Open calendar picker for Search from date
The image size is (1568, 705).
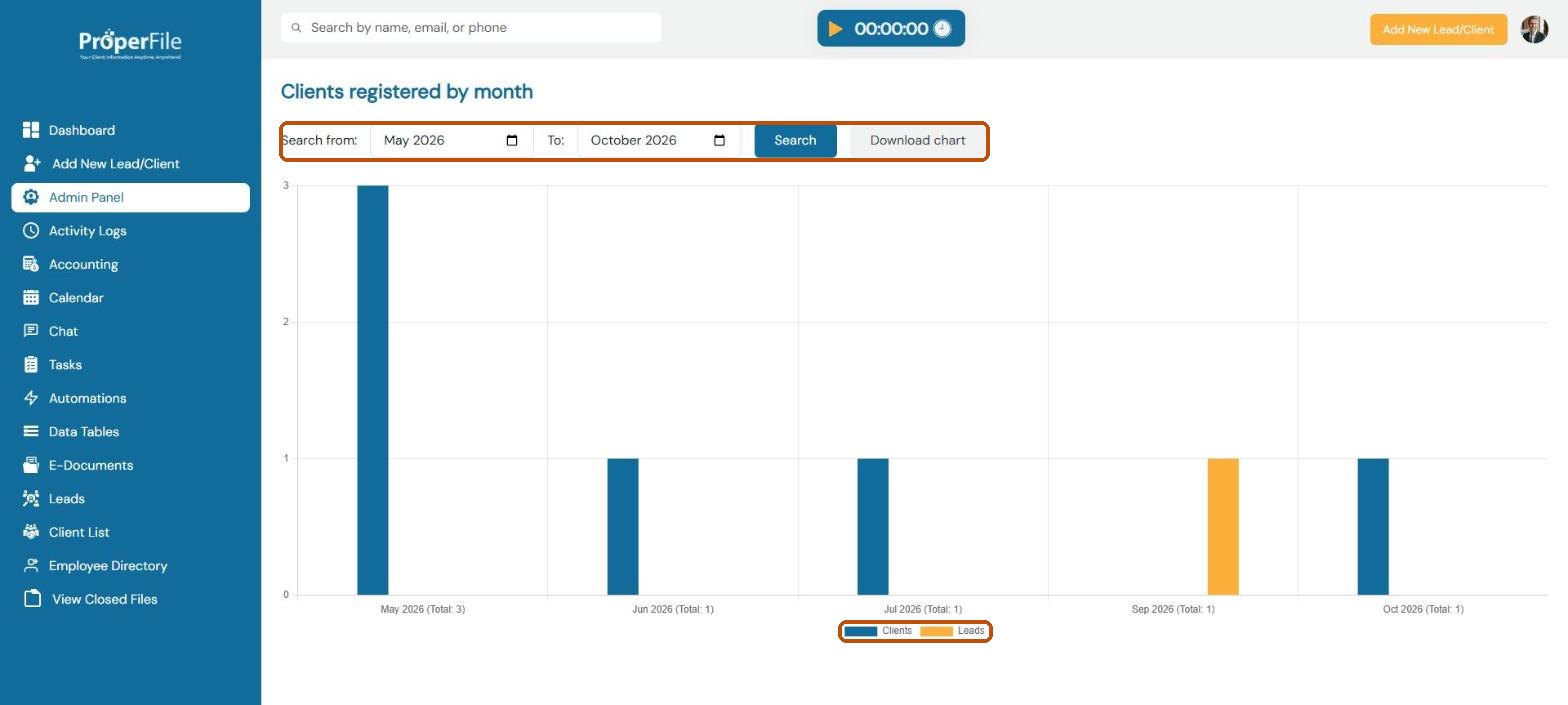pos(512,140)
